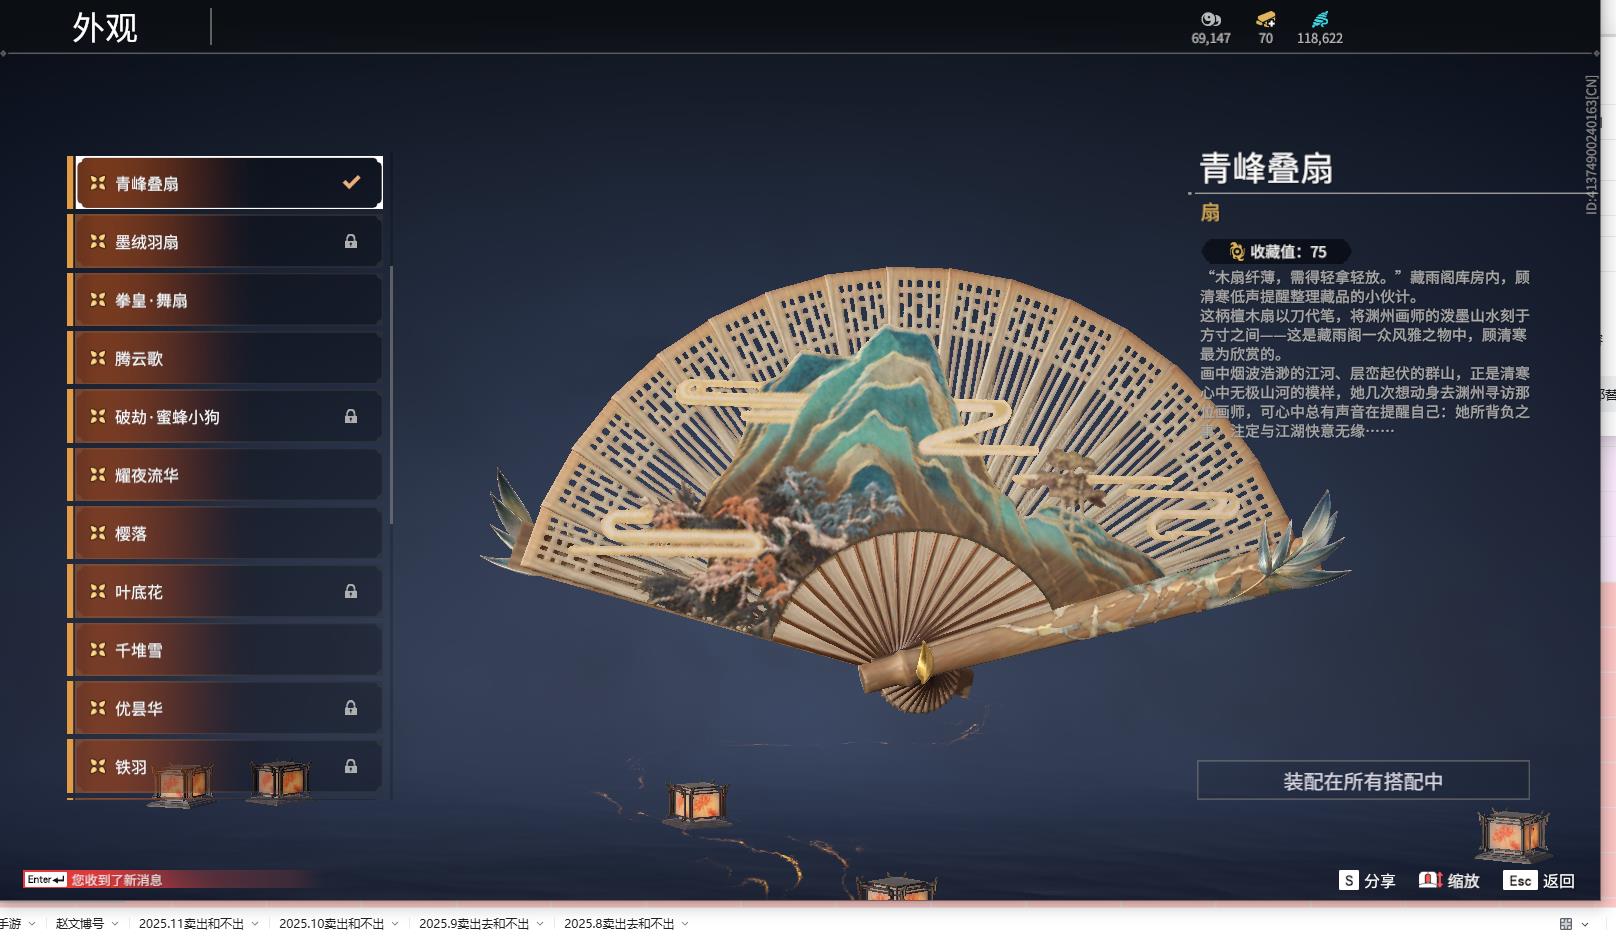The image size is (1616, 939).
Task: Select the 樱落 fan skin
Action: pyautogui.click(x=229, y=533)
